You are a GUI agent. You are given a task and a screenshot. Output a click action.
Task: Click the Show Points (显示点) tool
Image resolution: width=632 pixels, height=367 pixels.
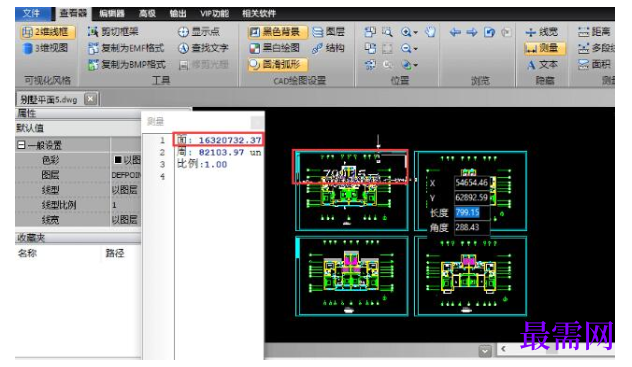click(x=199, y=31)
